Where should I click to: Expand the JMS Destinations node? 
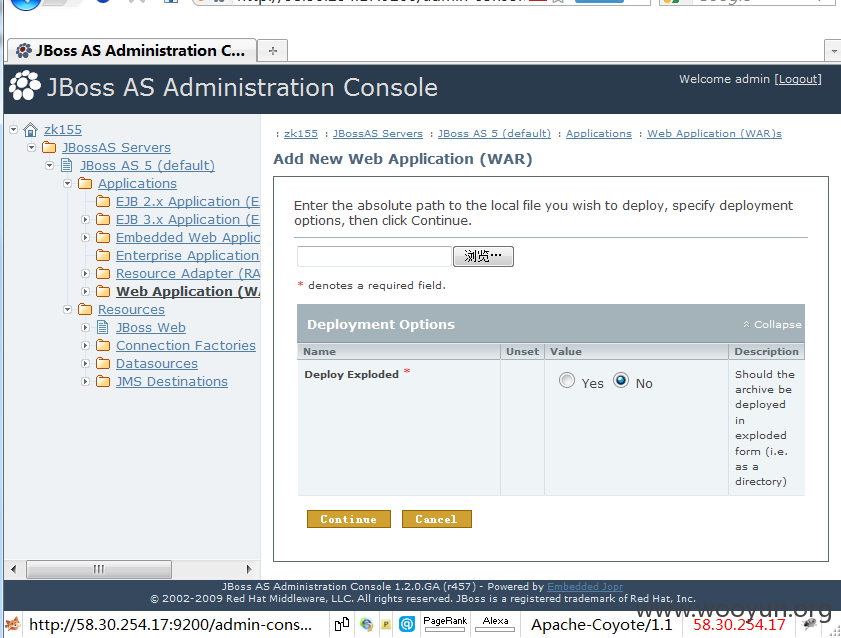tap(85, 381)
